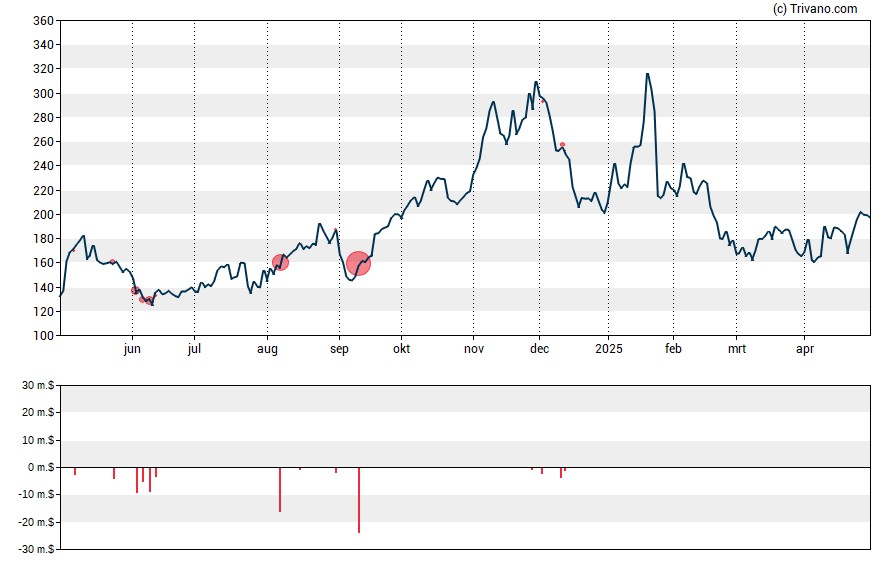
Task: Click the 'sep' month axis label
Action: point(339,349)
